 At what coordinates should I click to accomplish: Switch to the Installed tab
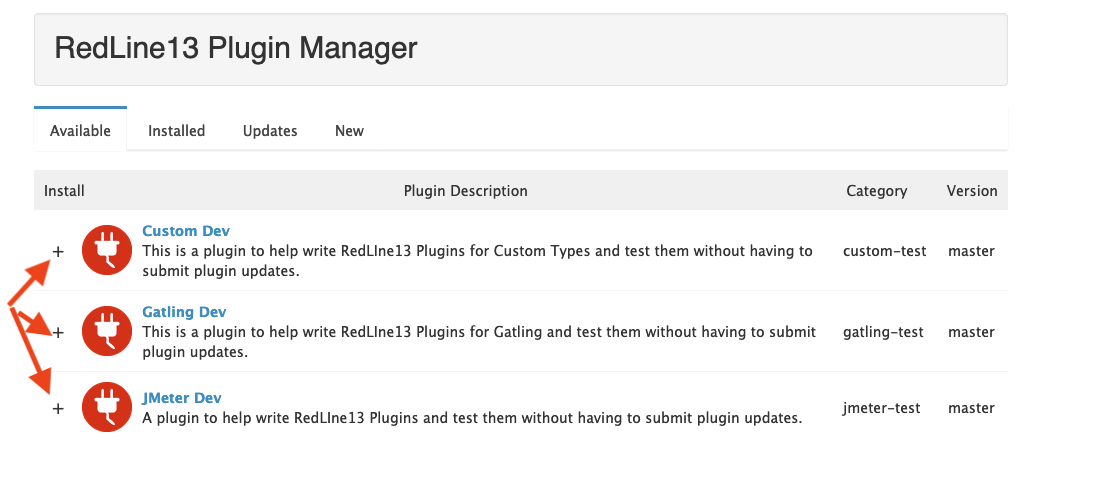coord(176,131)
